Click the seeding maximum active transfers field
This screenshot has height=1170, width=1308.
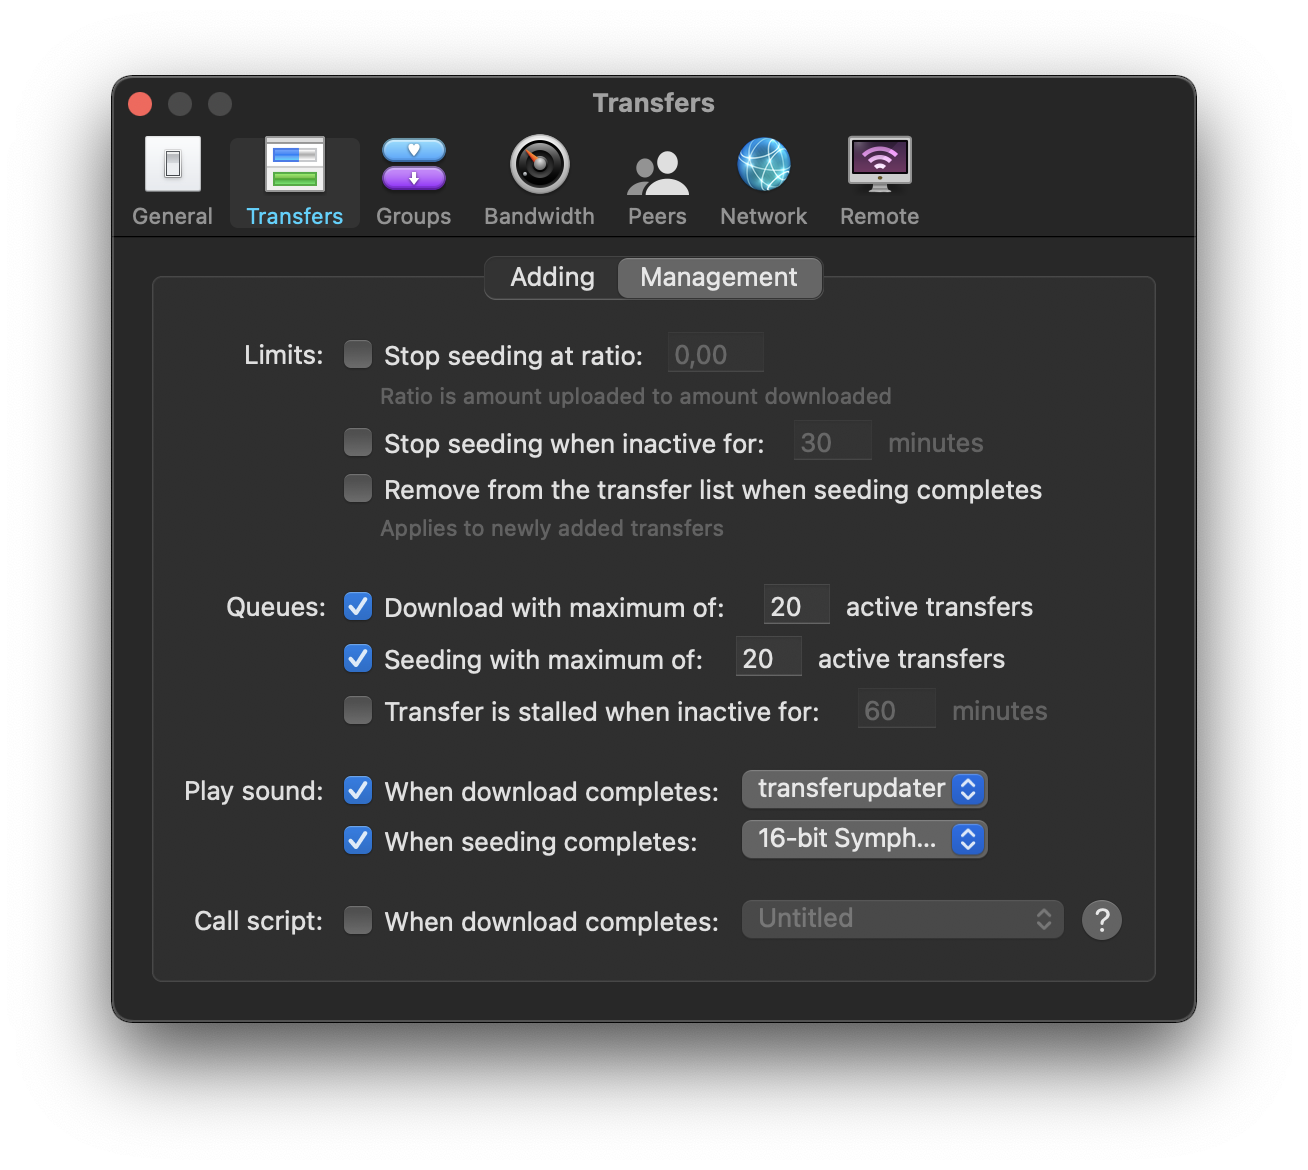[767, 658]
